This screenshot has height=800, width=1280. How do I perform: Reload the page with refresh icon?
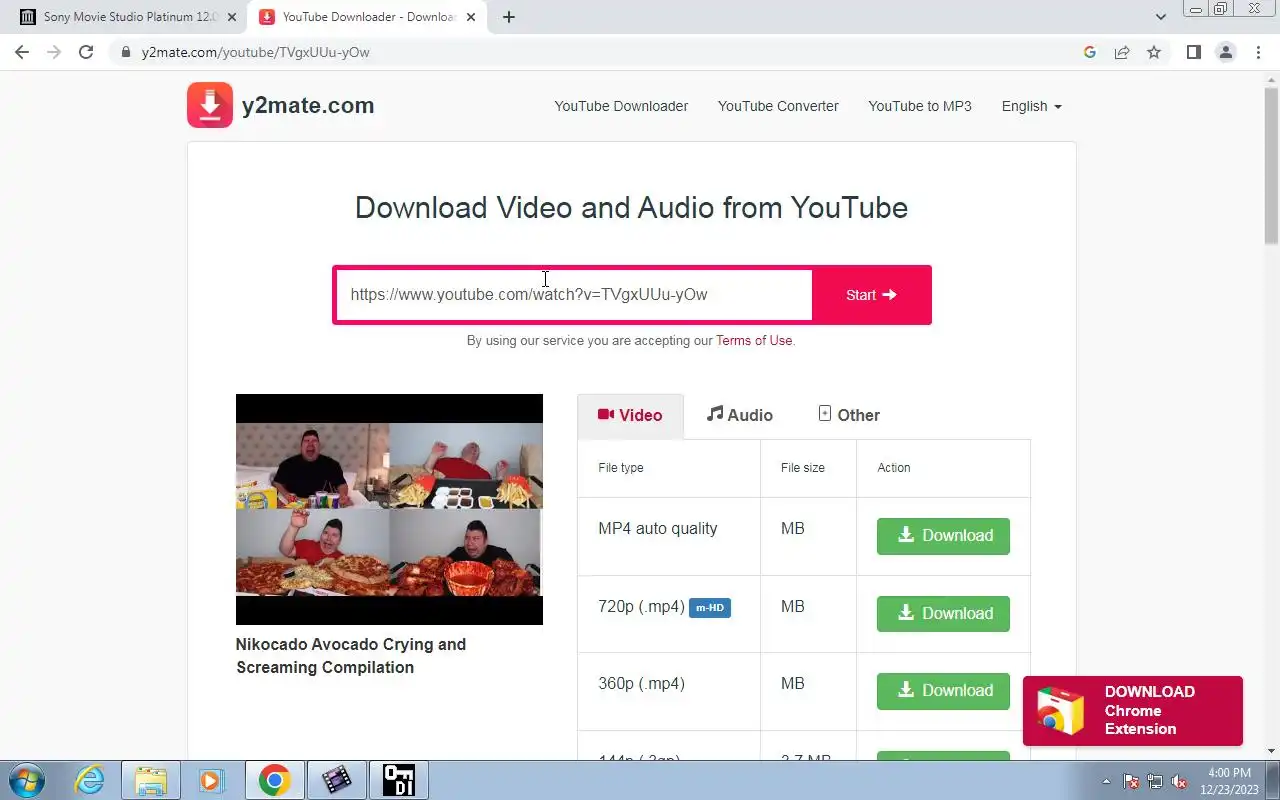86,52
